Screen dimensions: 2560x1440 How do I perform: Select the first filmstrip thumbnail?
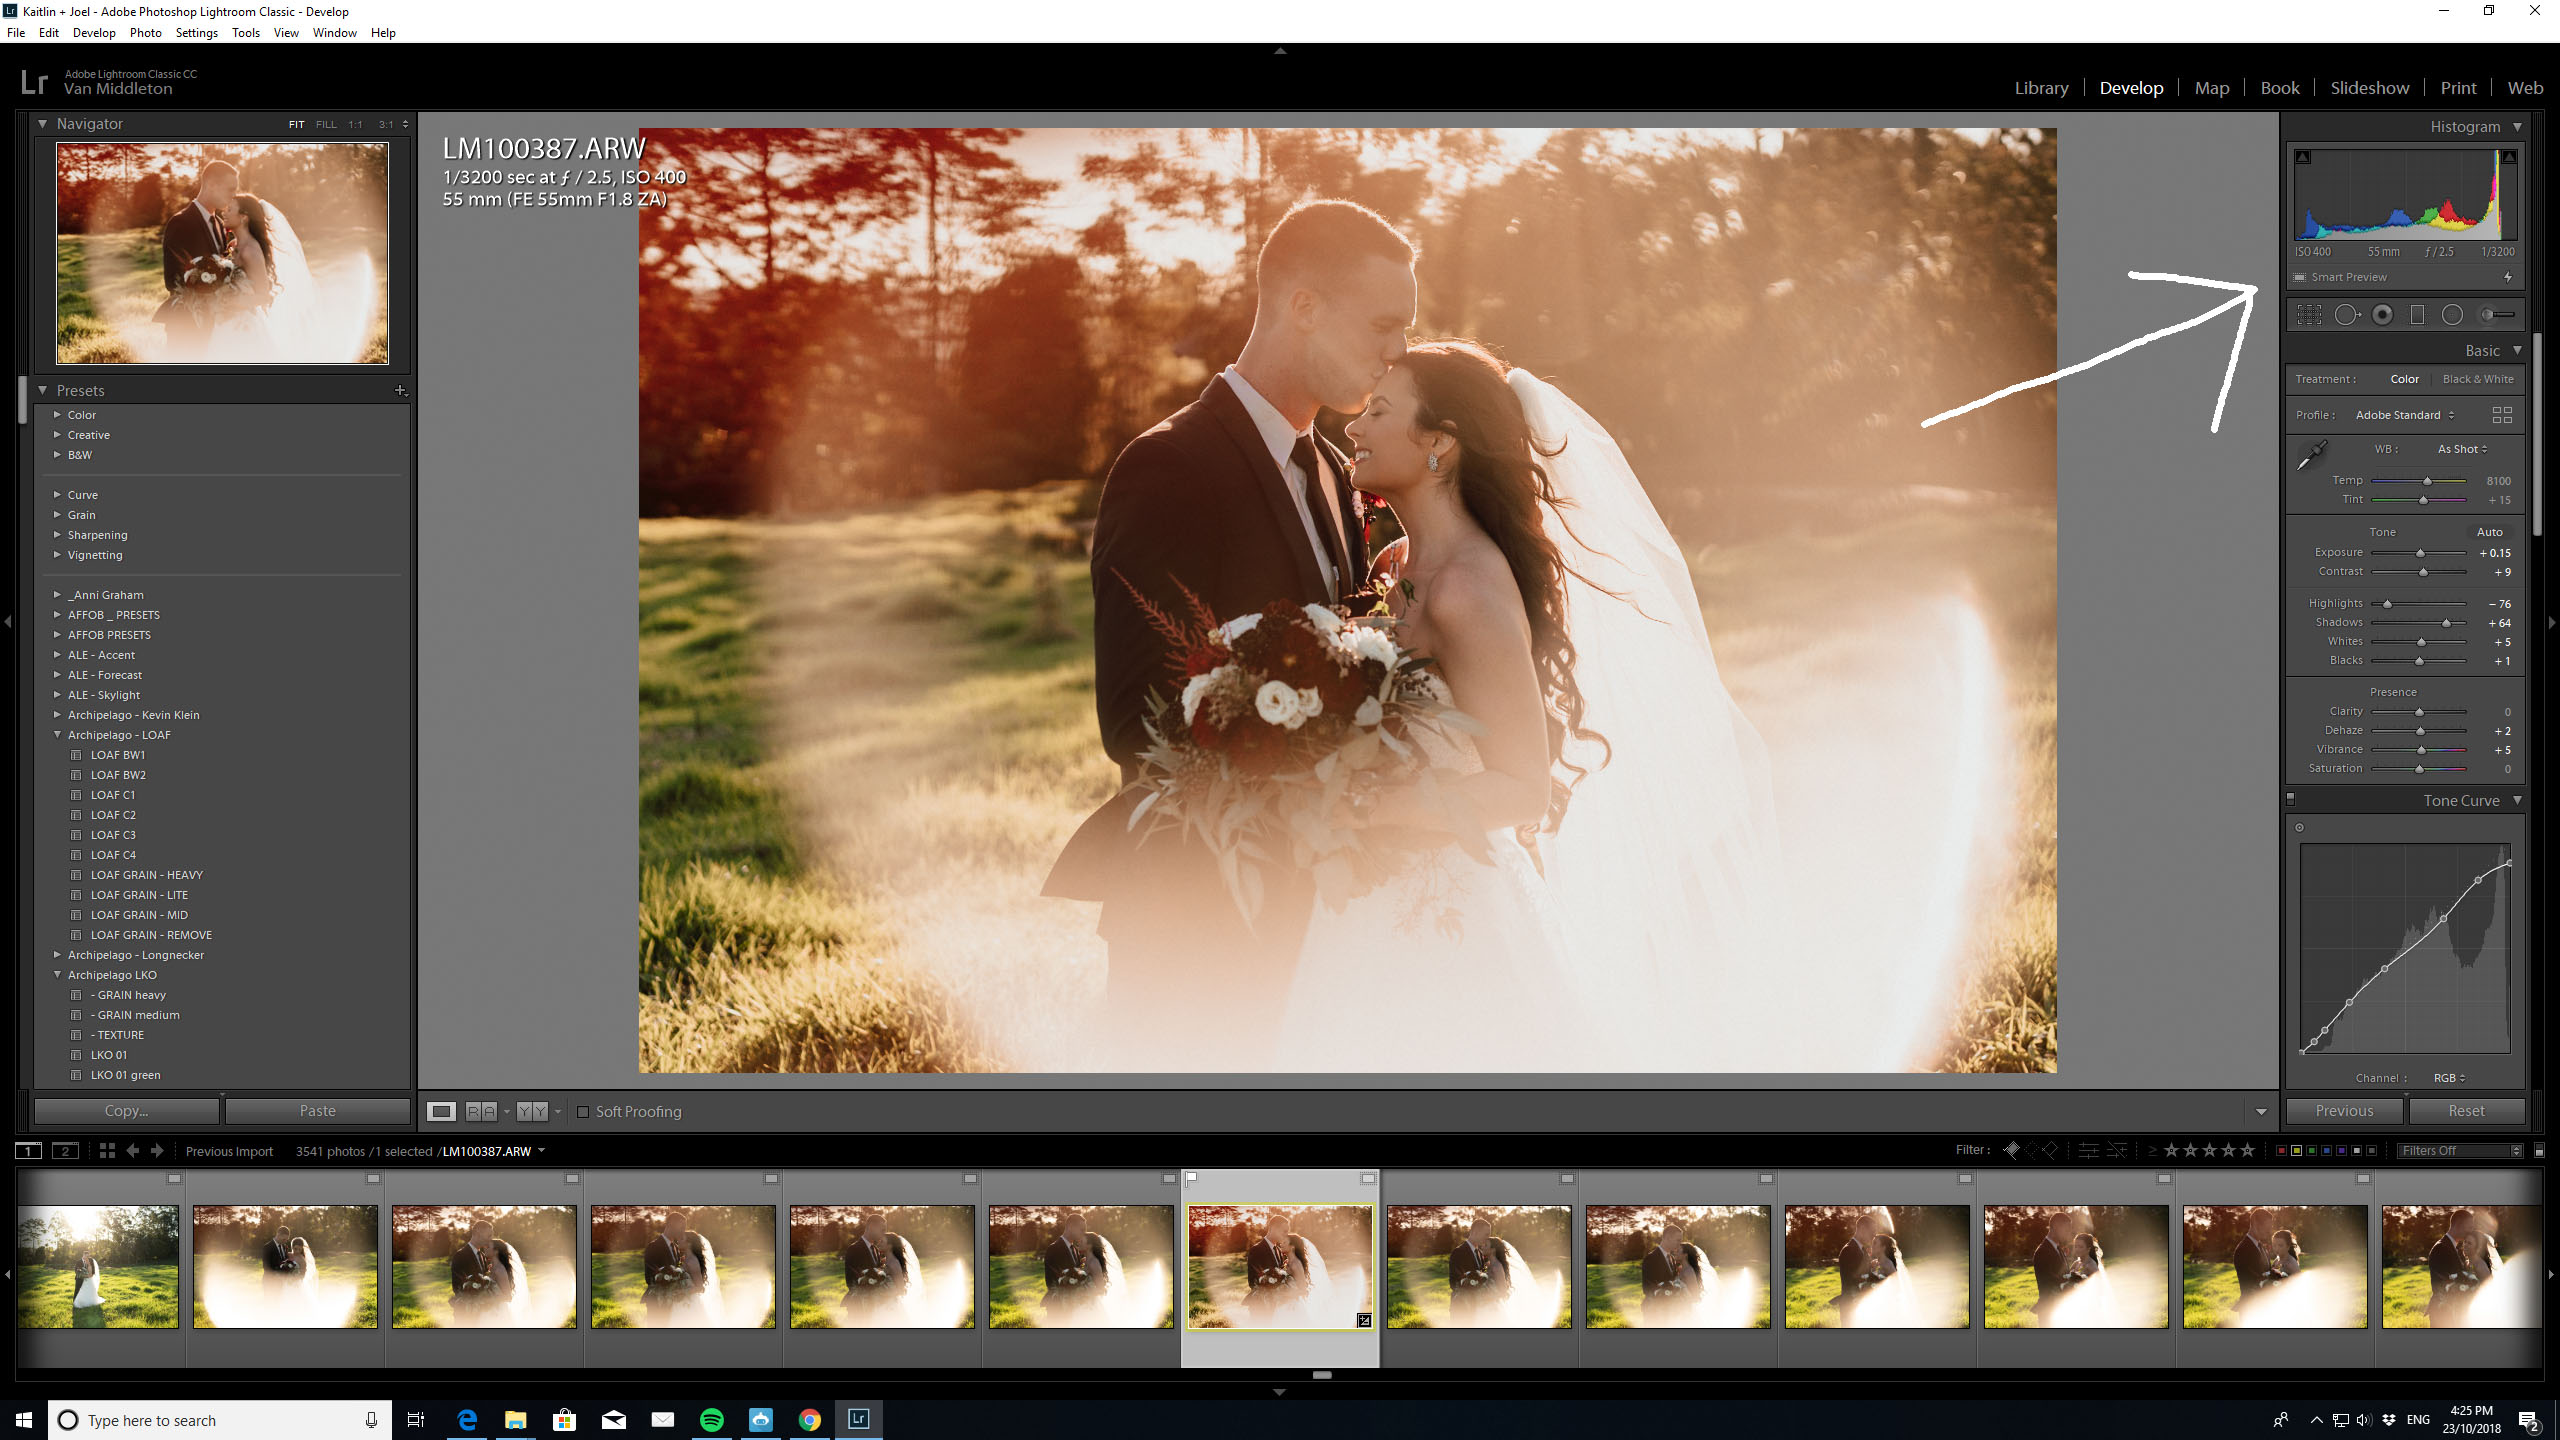point(98,1266)
